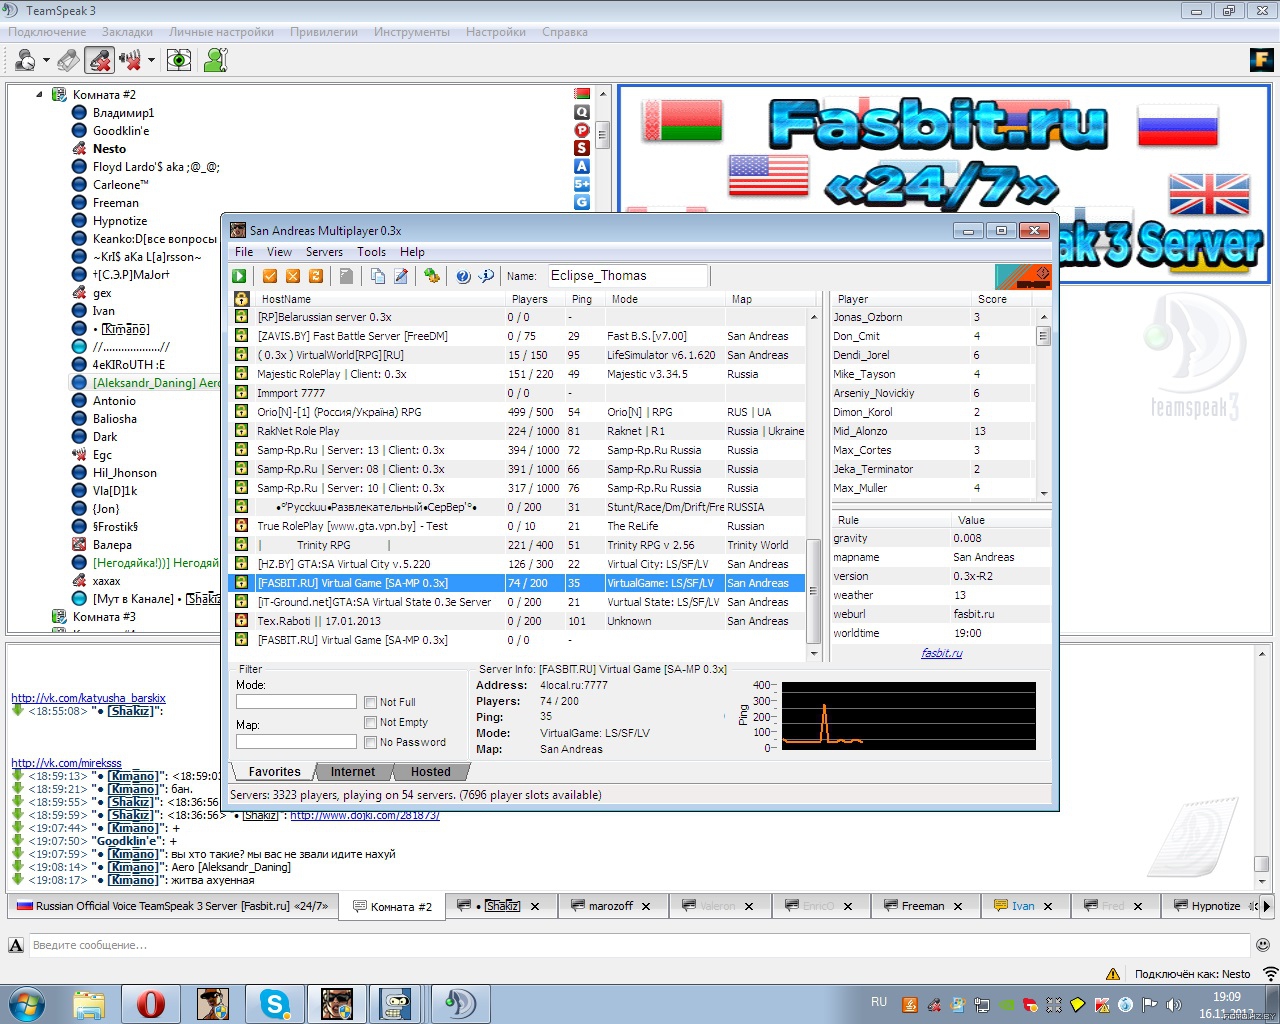Click the About info bubble icon in SA-MP

point(487,276)
